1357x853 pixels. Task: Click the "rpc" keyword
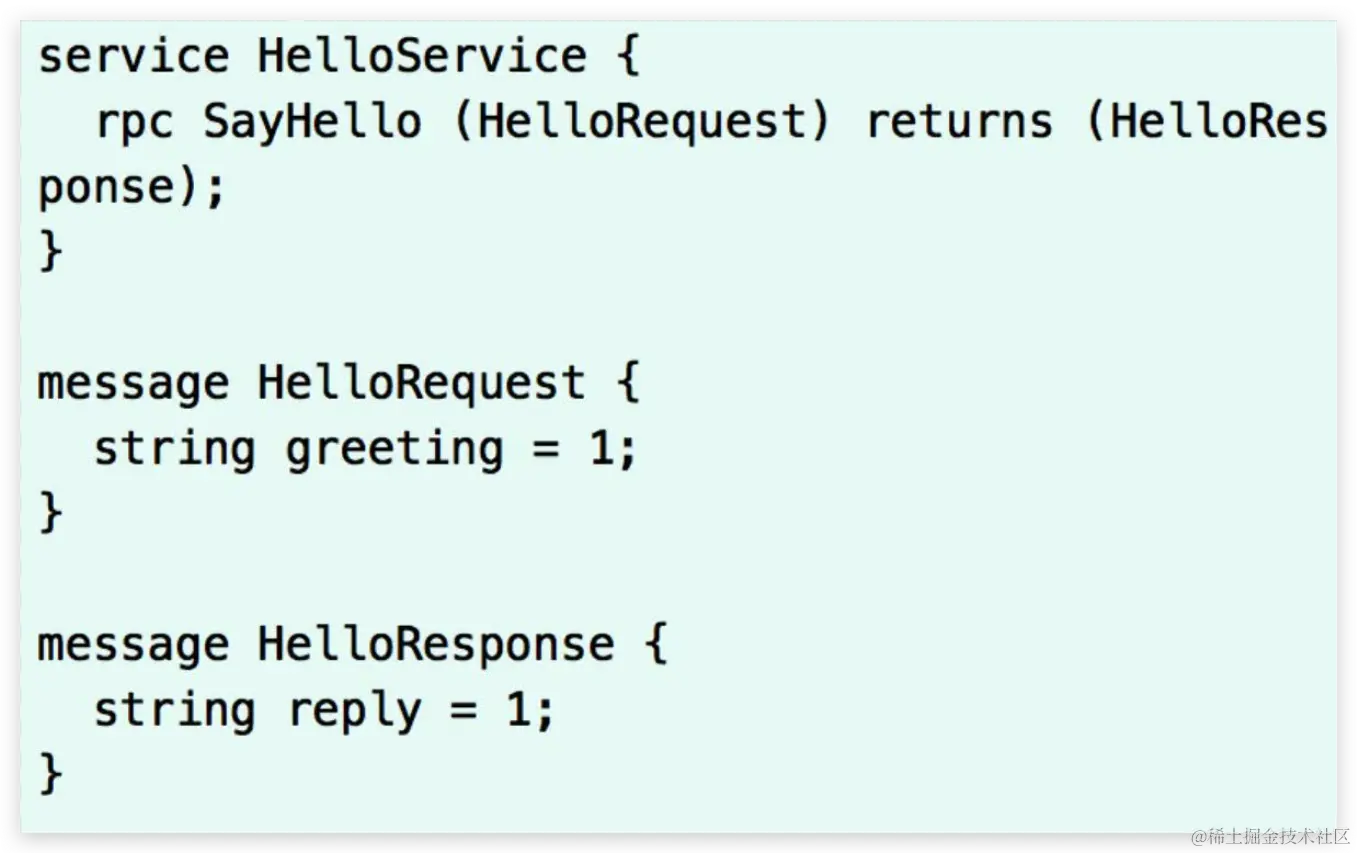(134, 123)
